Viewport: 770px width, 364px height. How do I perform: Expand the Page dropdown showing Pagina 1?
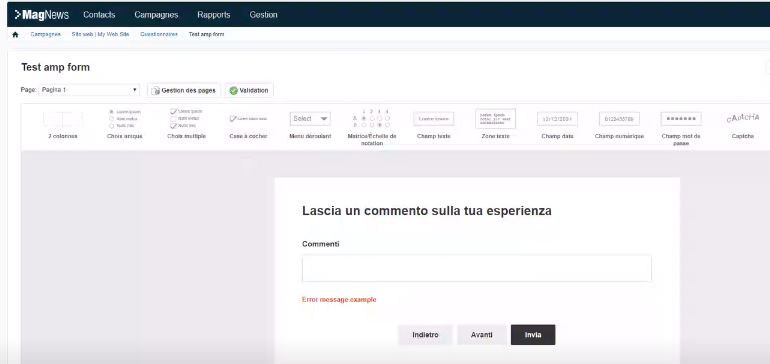coord(89,90)
